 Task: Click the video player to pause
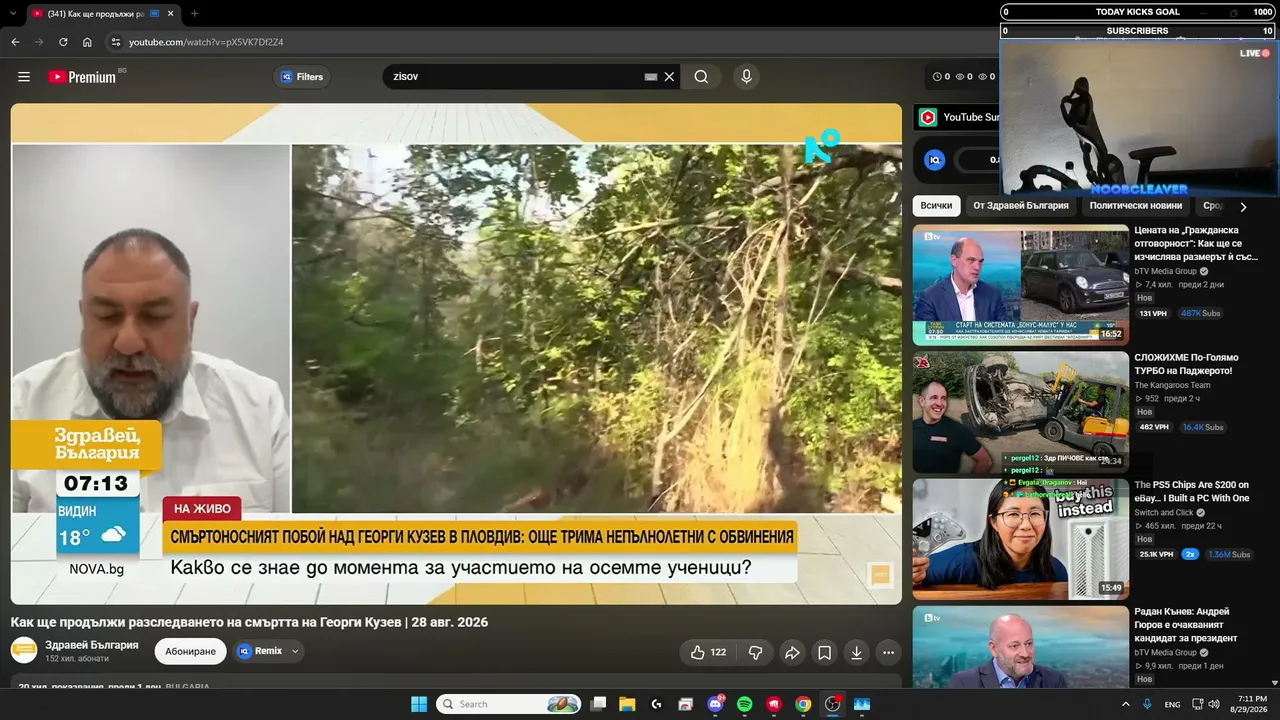tap(456, 354)
